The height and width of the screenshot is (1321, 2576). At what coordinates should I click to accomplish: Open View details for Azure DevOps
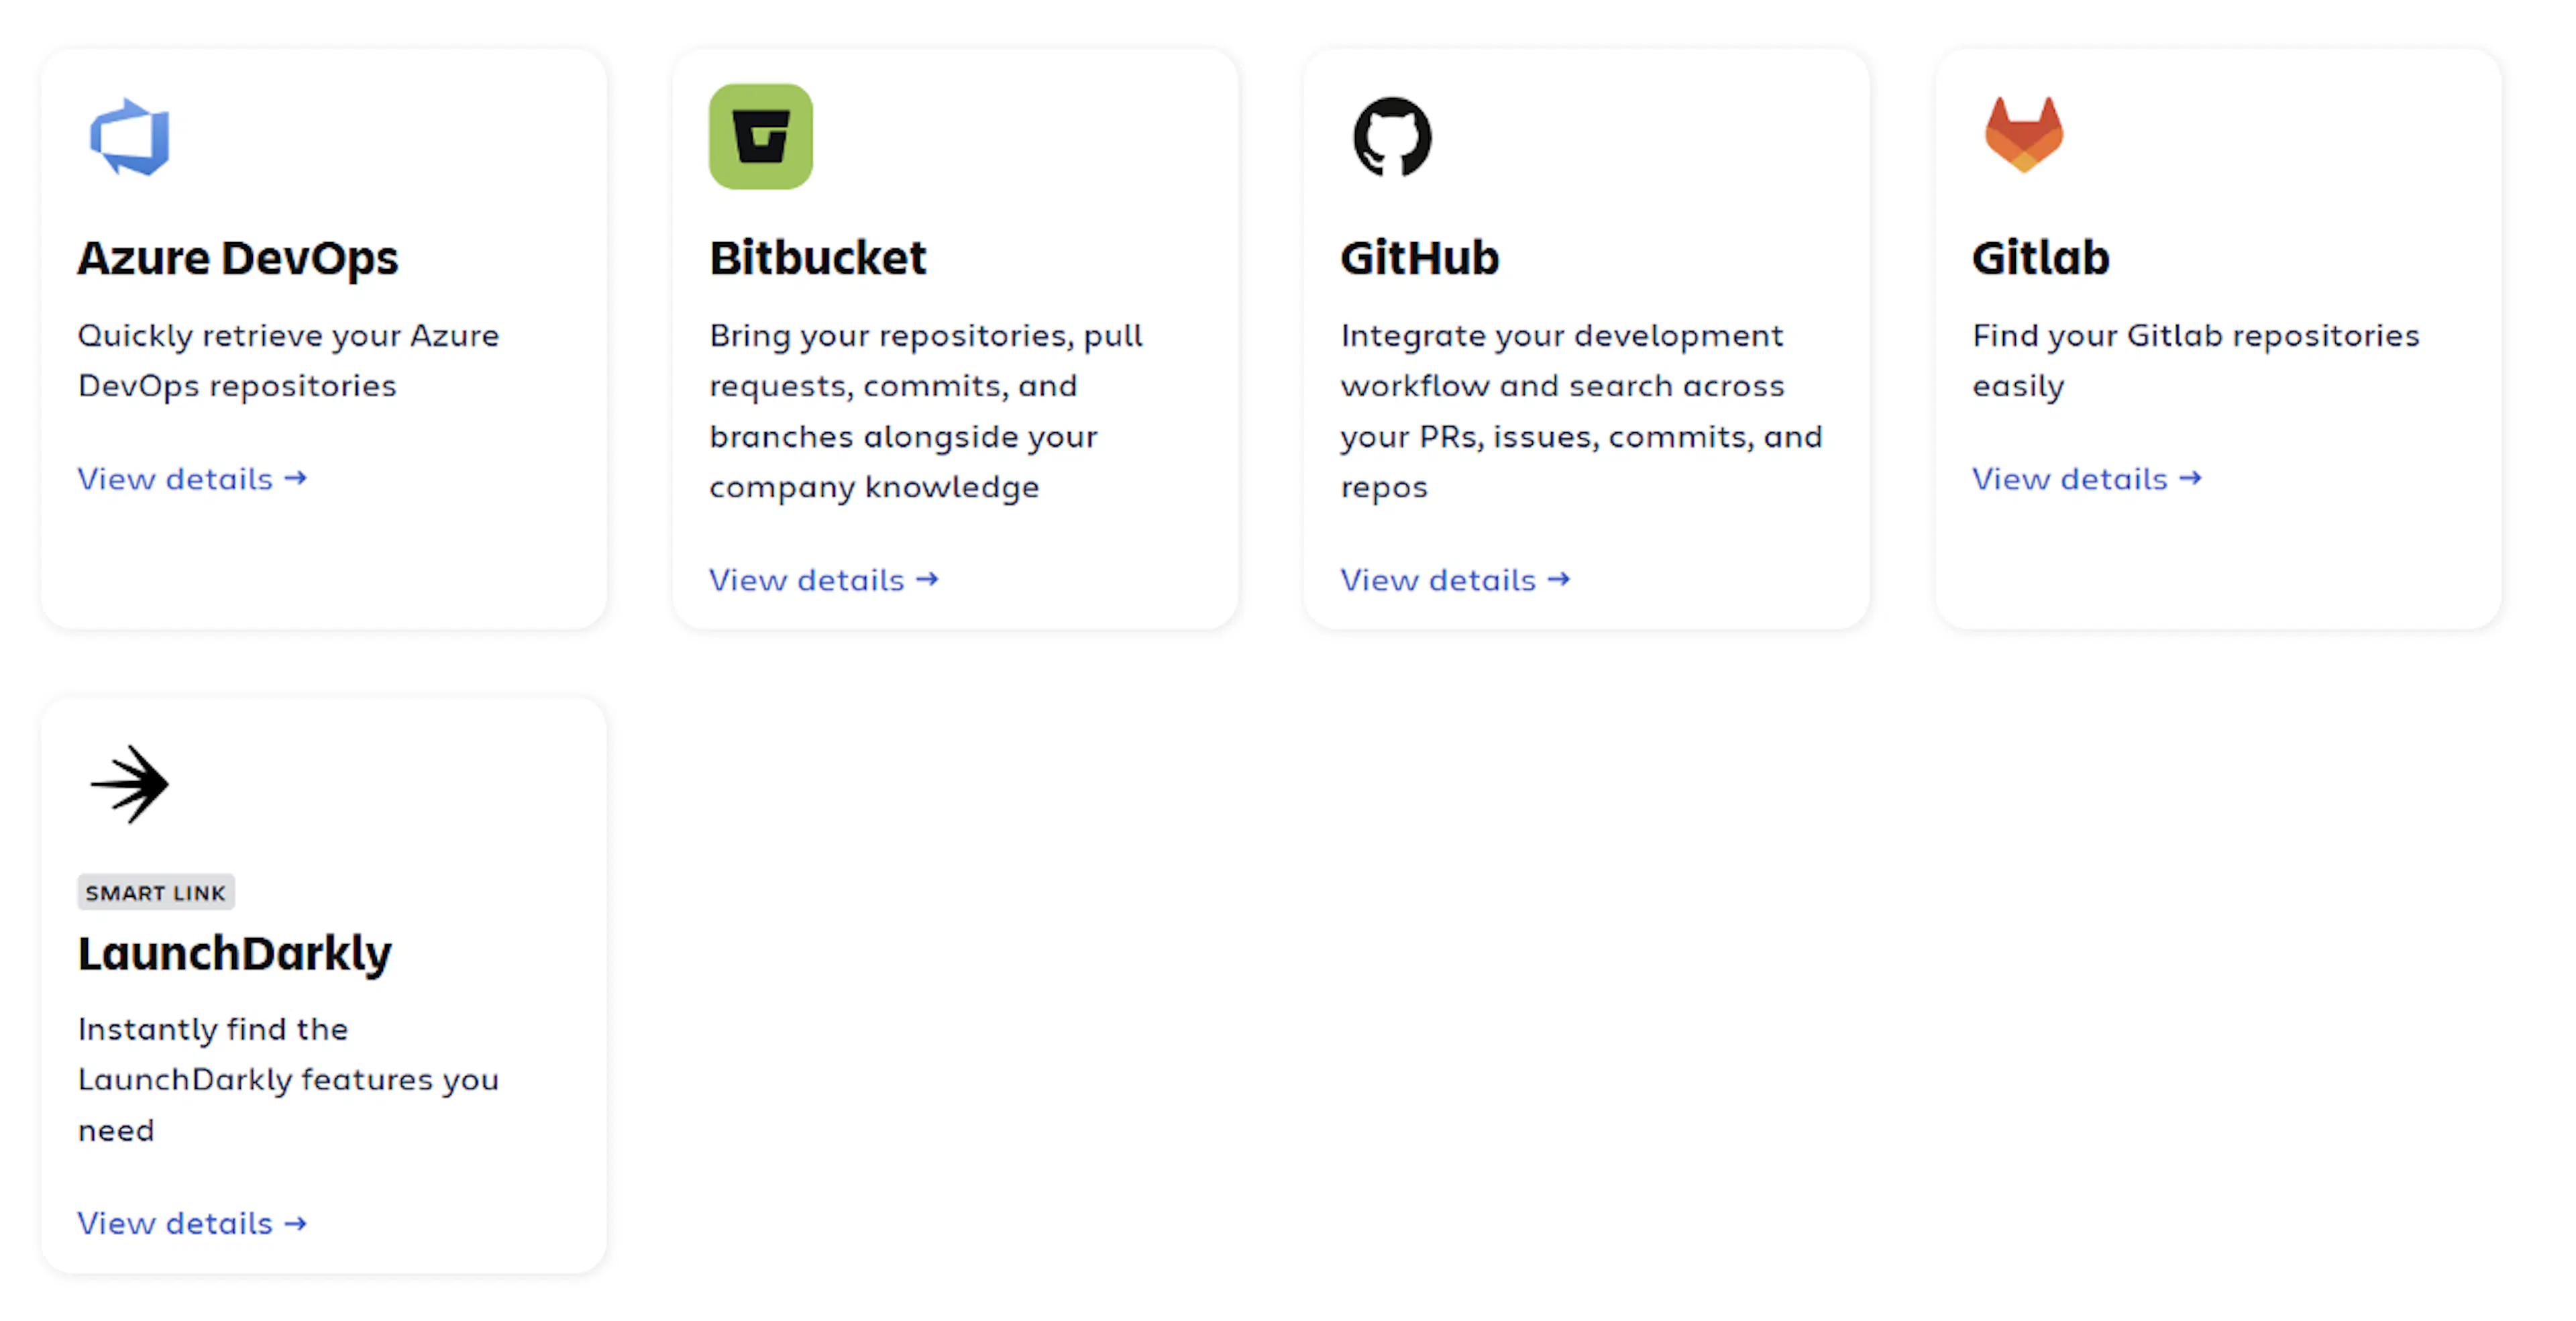click(x=192, y=479)
